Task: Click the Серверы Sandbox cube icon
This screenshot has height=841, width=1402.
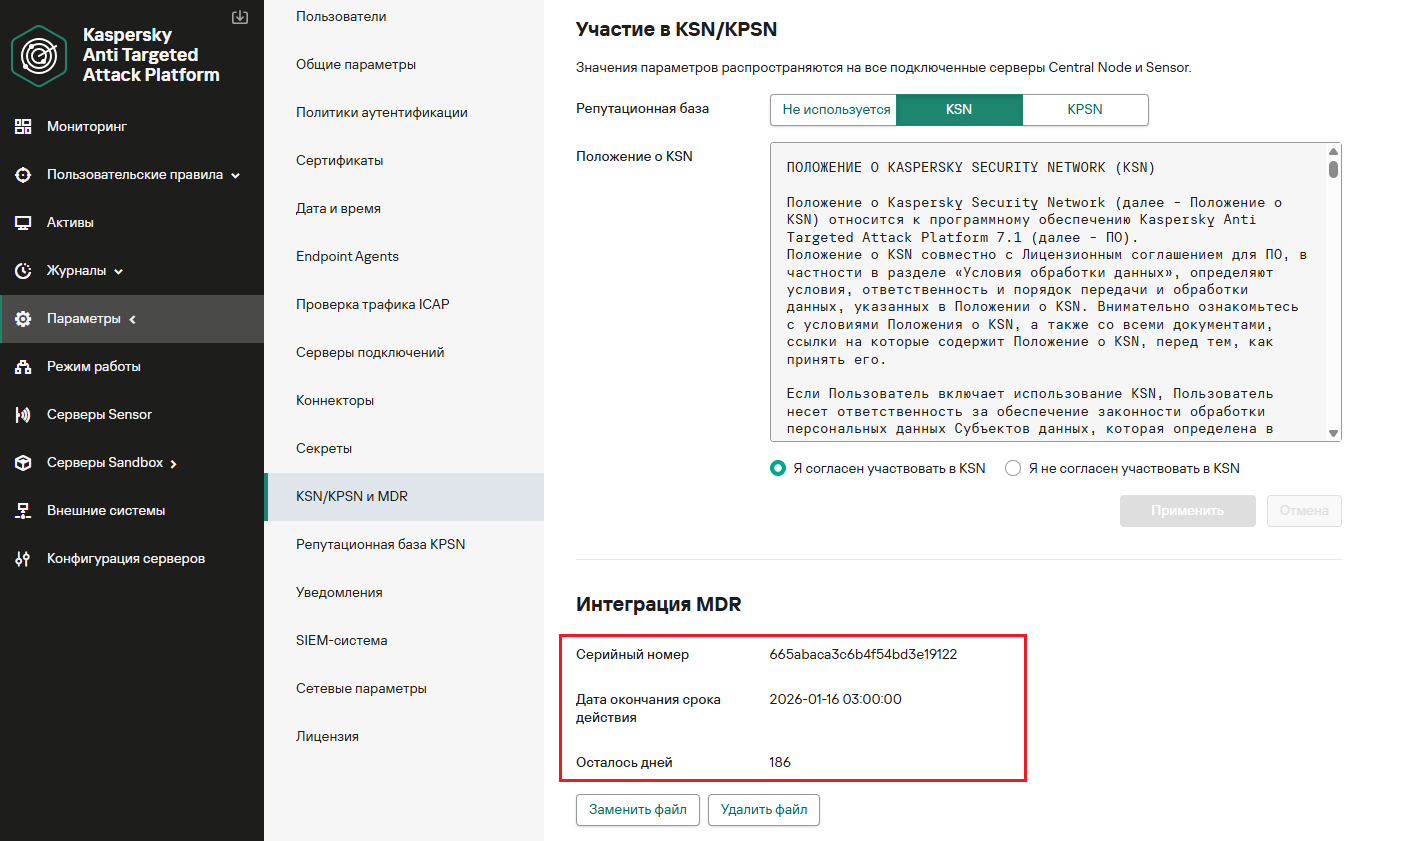Action: [23, 463]
